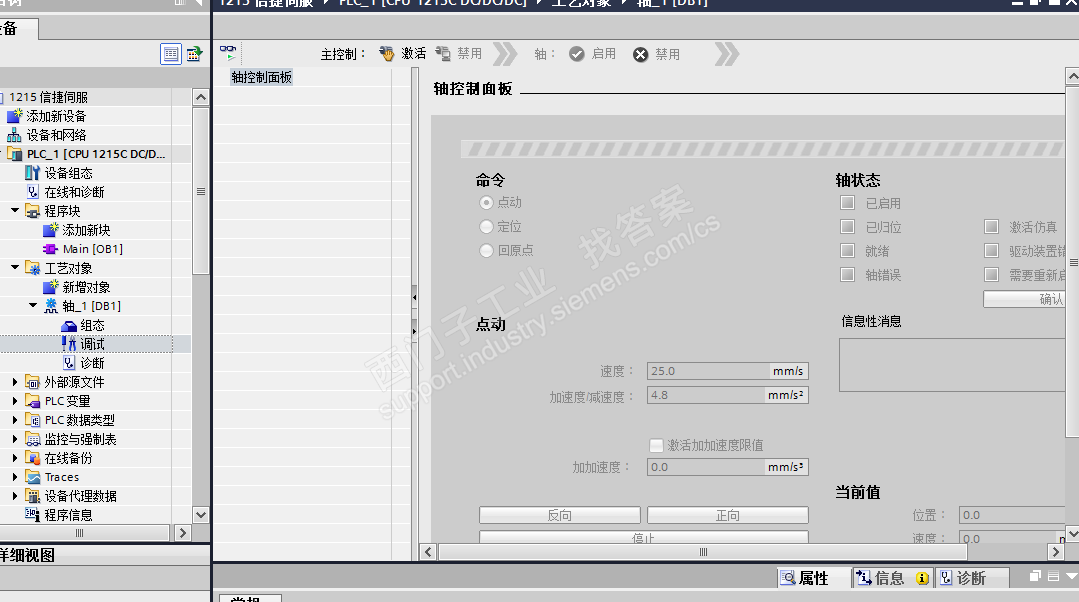Image resolution: width=1079 pixels, height=602 pixels.
Task: Expand the Traces node
Action: 15,477
